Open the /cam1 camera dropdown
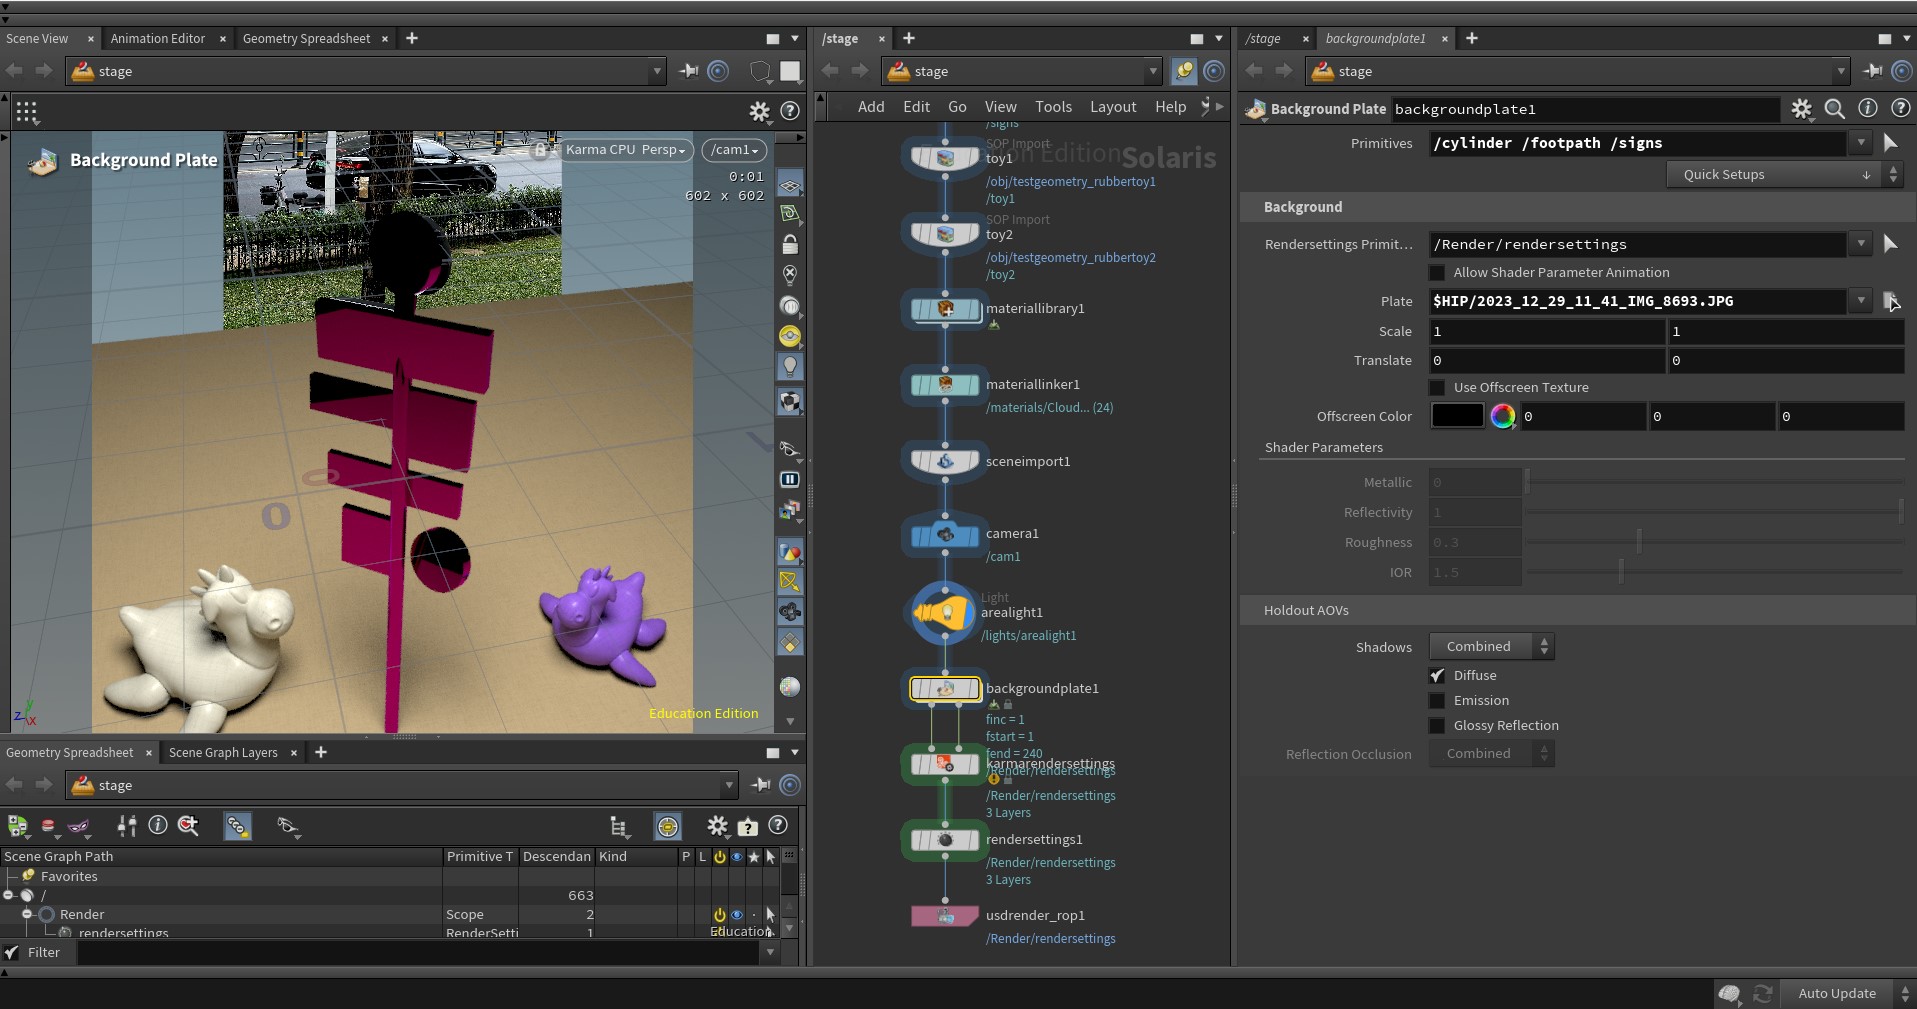 point(735,150)
